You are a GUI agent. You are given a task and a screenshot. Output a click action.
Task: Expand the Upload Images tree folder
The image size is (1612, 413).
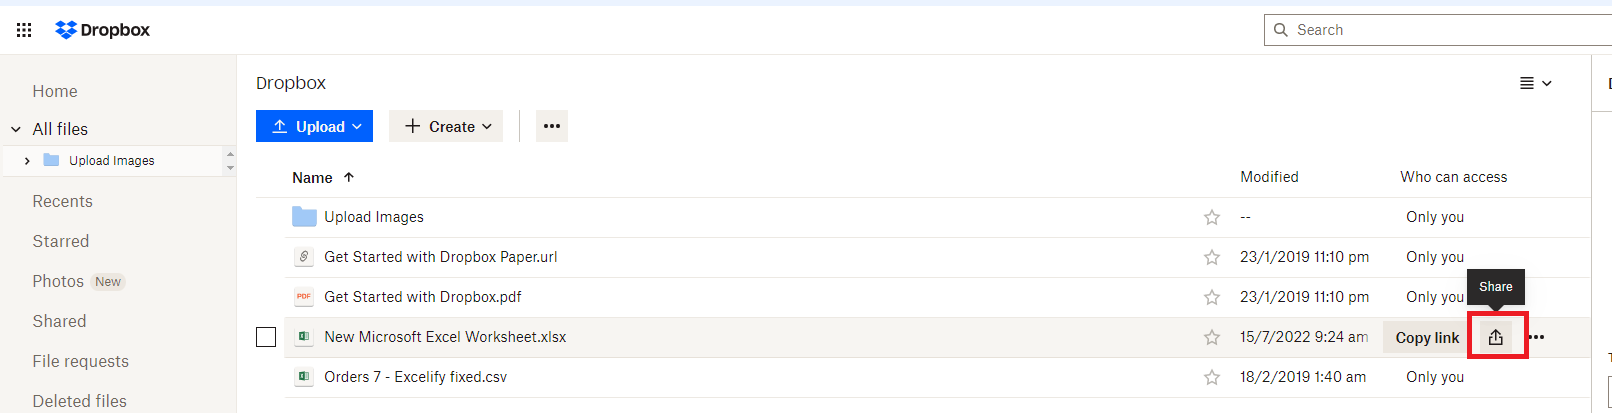click(27, 161)
